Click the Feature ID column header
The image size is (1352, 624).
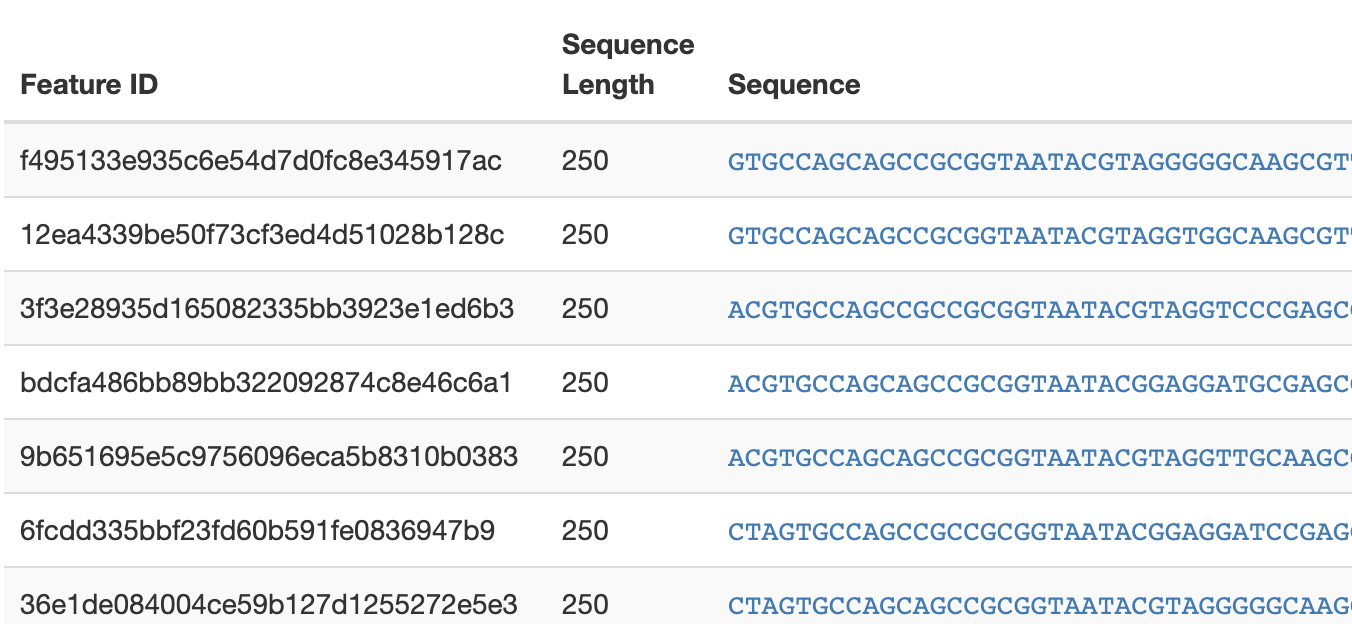[89, 85]
